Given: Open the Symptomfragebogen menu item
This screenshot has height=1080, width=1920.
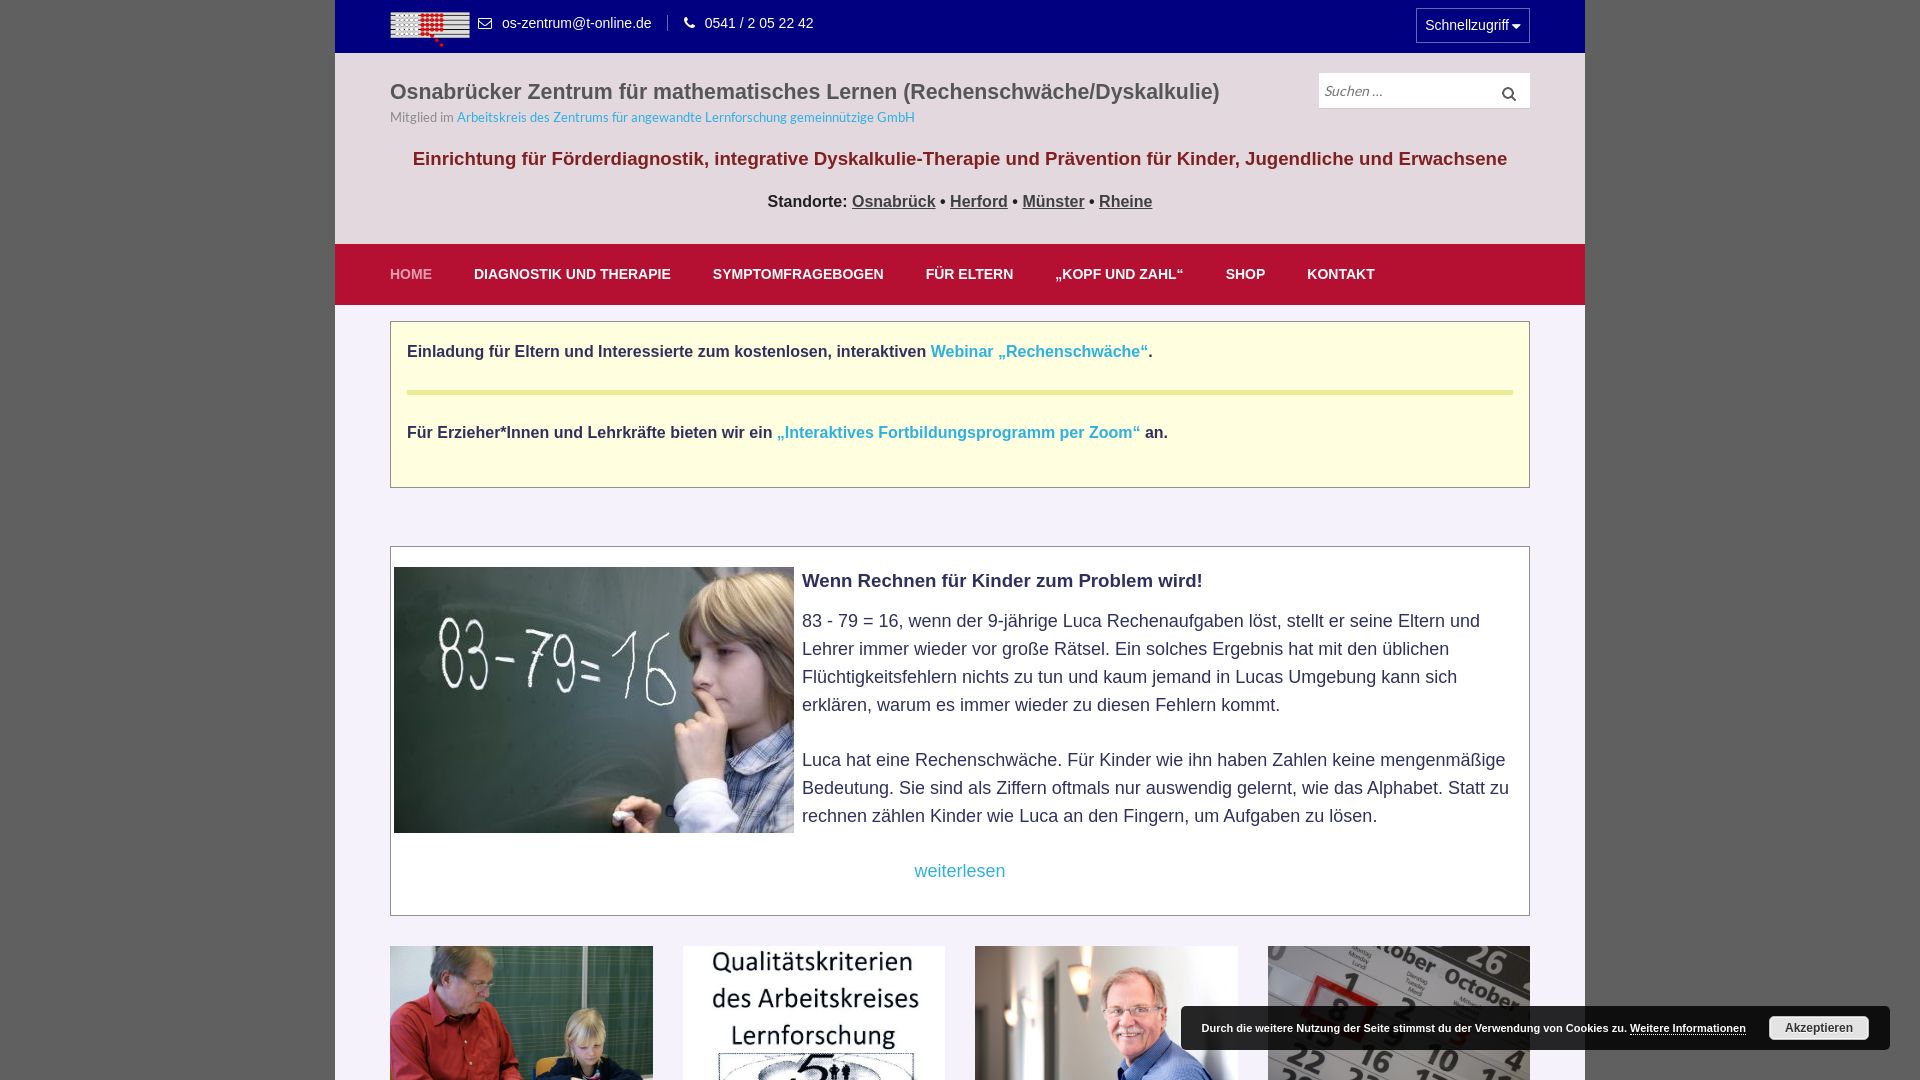Looking at the screenshot, I should [x=798, y=274].
